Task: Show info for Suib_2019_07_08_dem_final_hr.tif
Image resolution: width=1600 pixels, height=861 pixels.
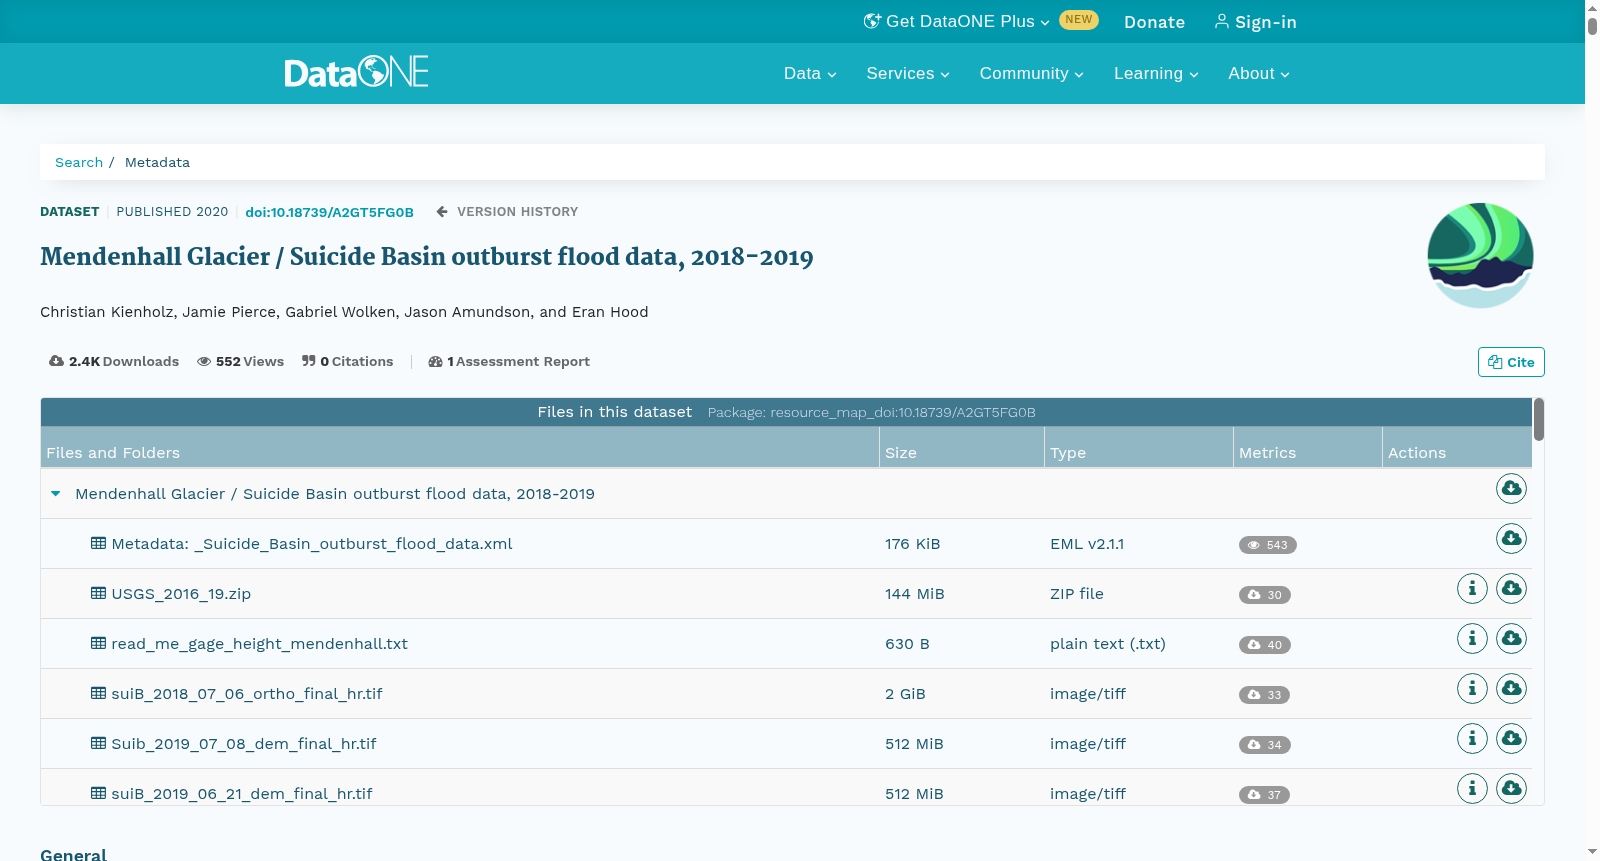Action: coord(1472,739)
